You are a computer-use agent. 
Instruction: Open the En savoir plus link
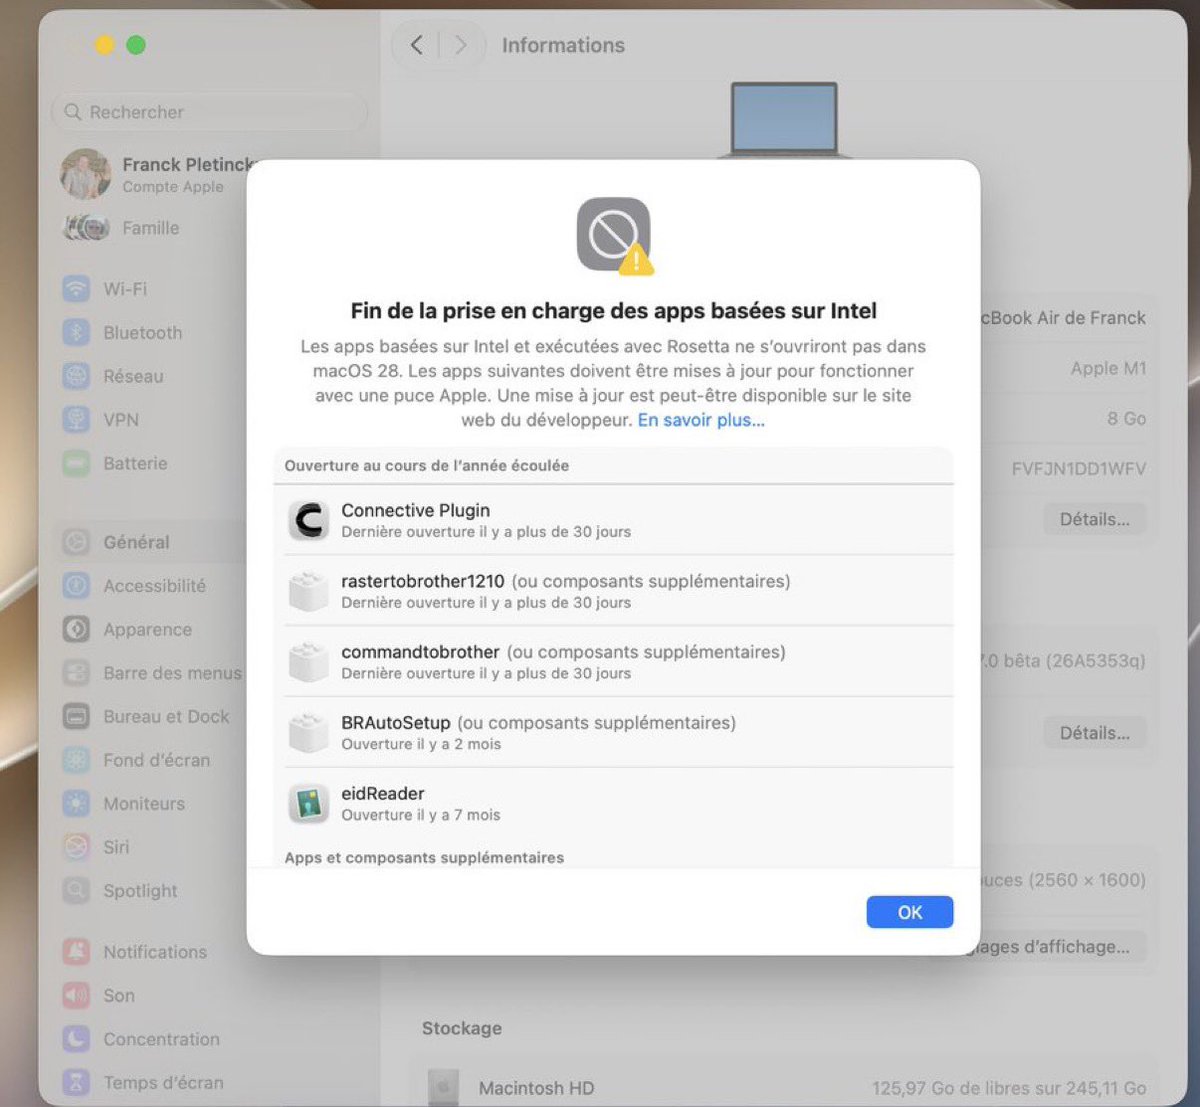tap(701, 420)
